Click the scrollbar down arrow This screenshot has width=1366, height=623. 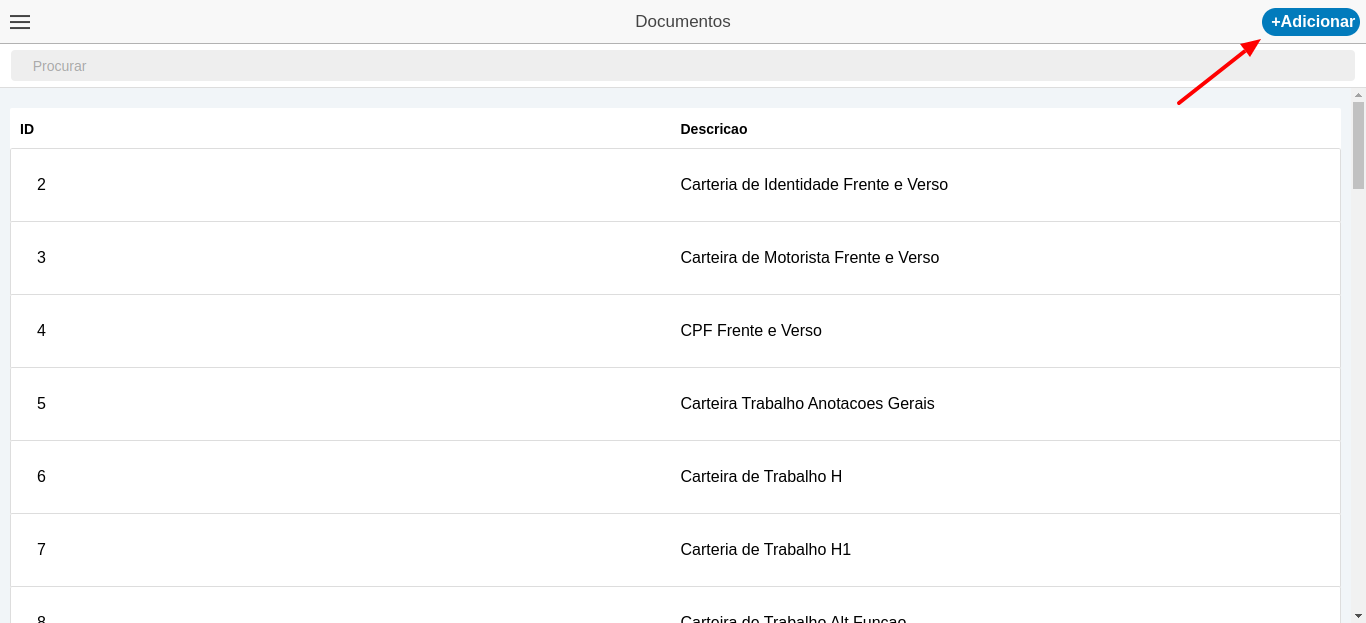click(x=1358, y=616)
